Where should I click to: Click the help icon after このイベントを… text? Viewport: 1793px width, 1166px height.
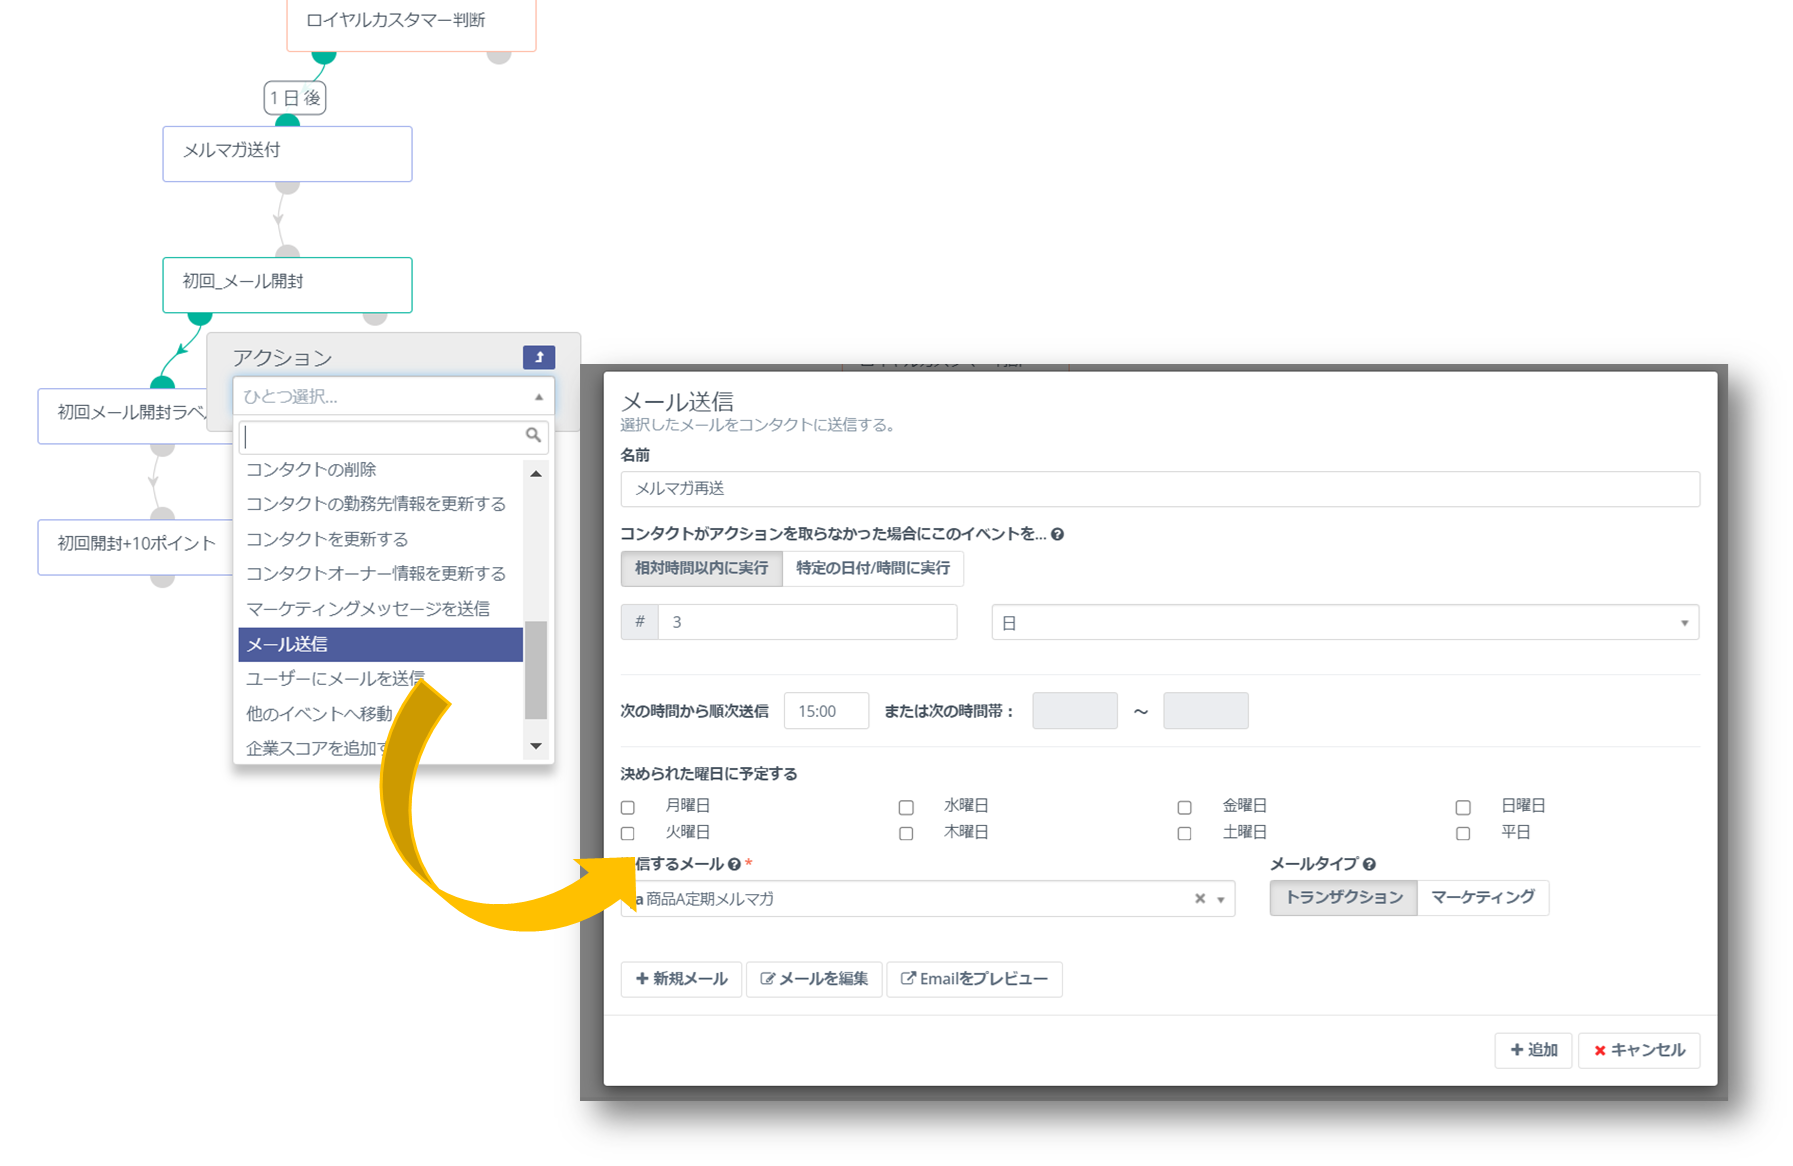tap(1057, 534)
